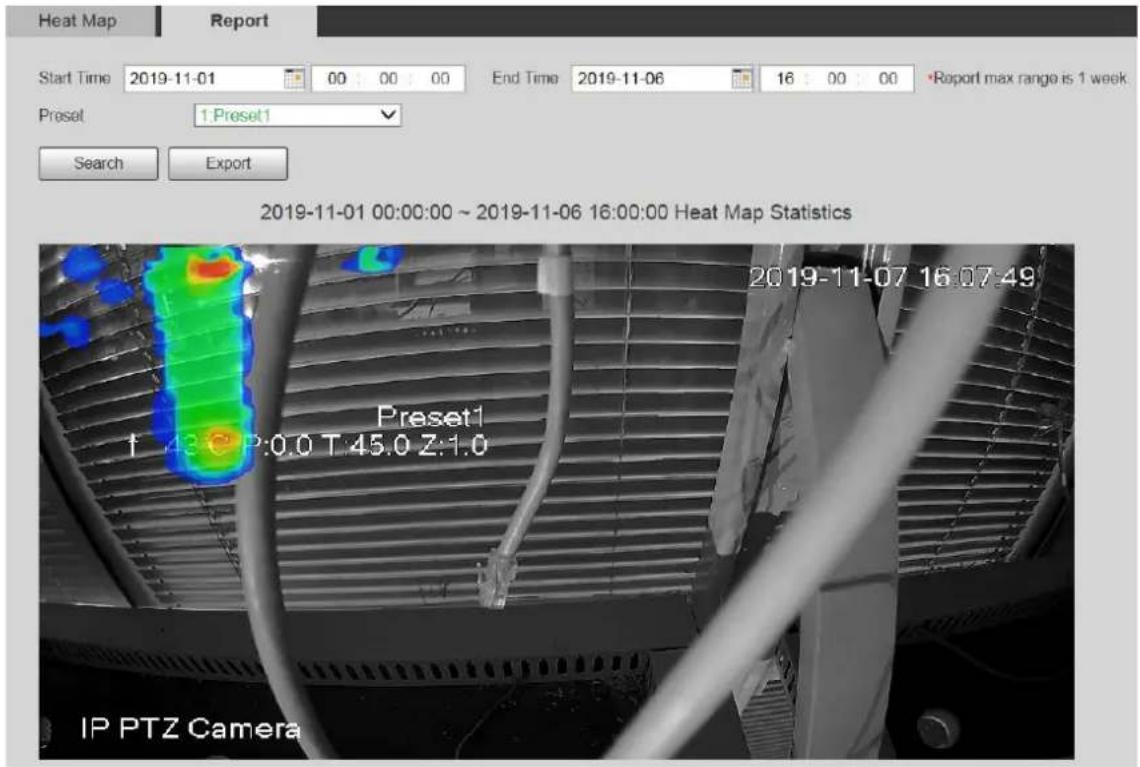1140x767 pixels.
Task: Select the End Time minute value
Action: point(837,79)
